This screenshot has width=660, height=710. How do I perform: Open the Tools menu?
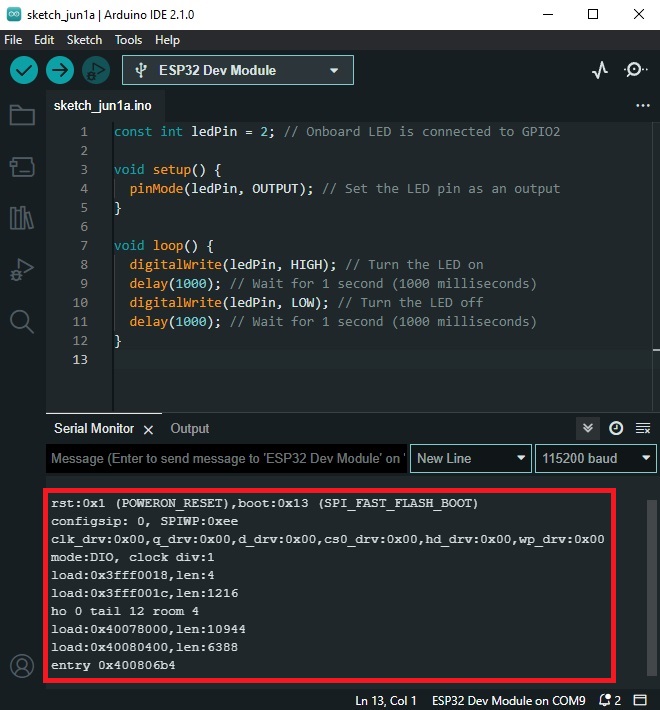(128, 40)
